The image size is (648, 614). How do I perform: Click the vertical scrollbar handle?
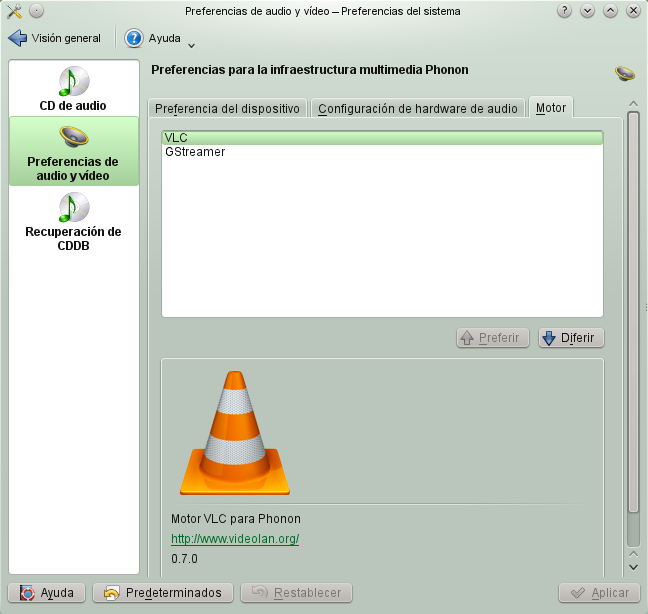[633, 312]
